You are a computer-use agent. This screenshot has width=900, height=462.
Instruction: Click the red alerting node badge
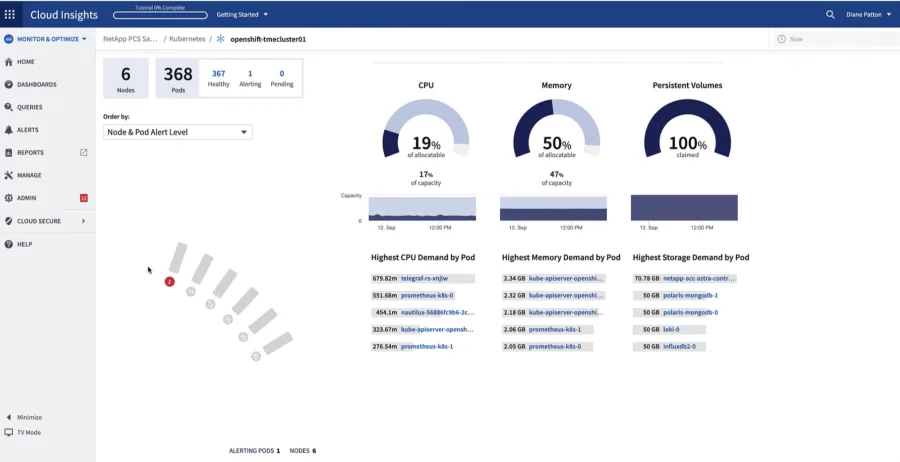[169, 281]
